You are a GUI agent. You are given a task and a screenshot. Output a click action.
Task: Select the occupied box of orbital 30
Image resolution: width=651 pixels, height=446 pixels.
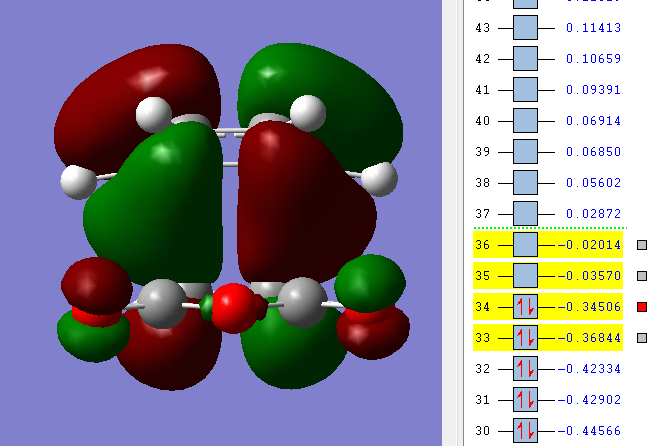coord(525,431)
